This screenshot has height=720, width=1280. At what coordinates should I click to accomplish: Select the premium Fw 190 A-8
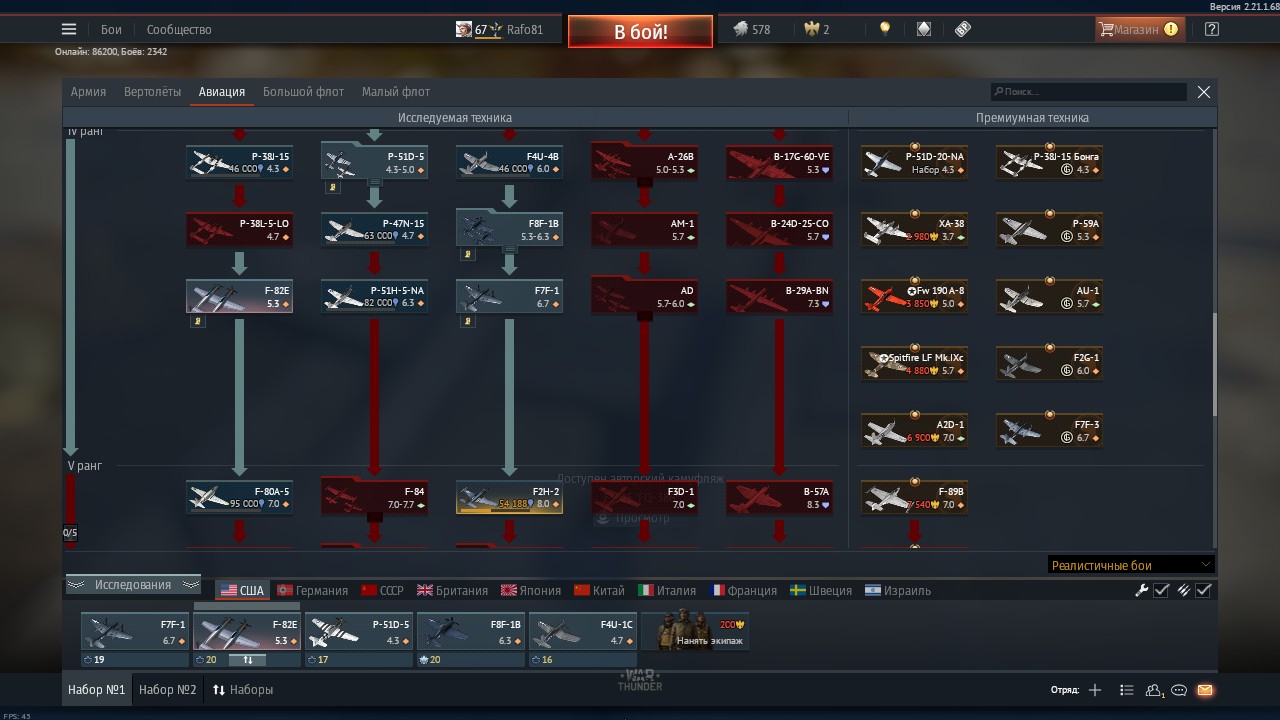click(x=914, y=296)
